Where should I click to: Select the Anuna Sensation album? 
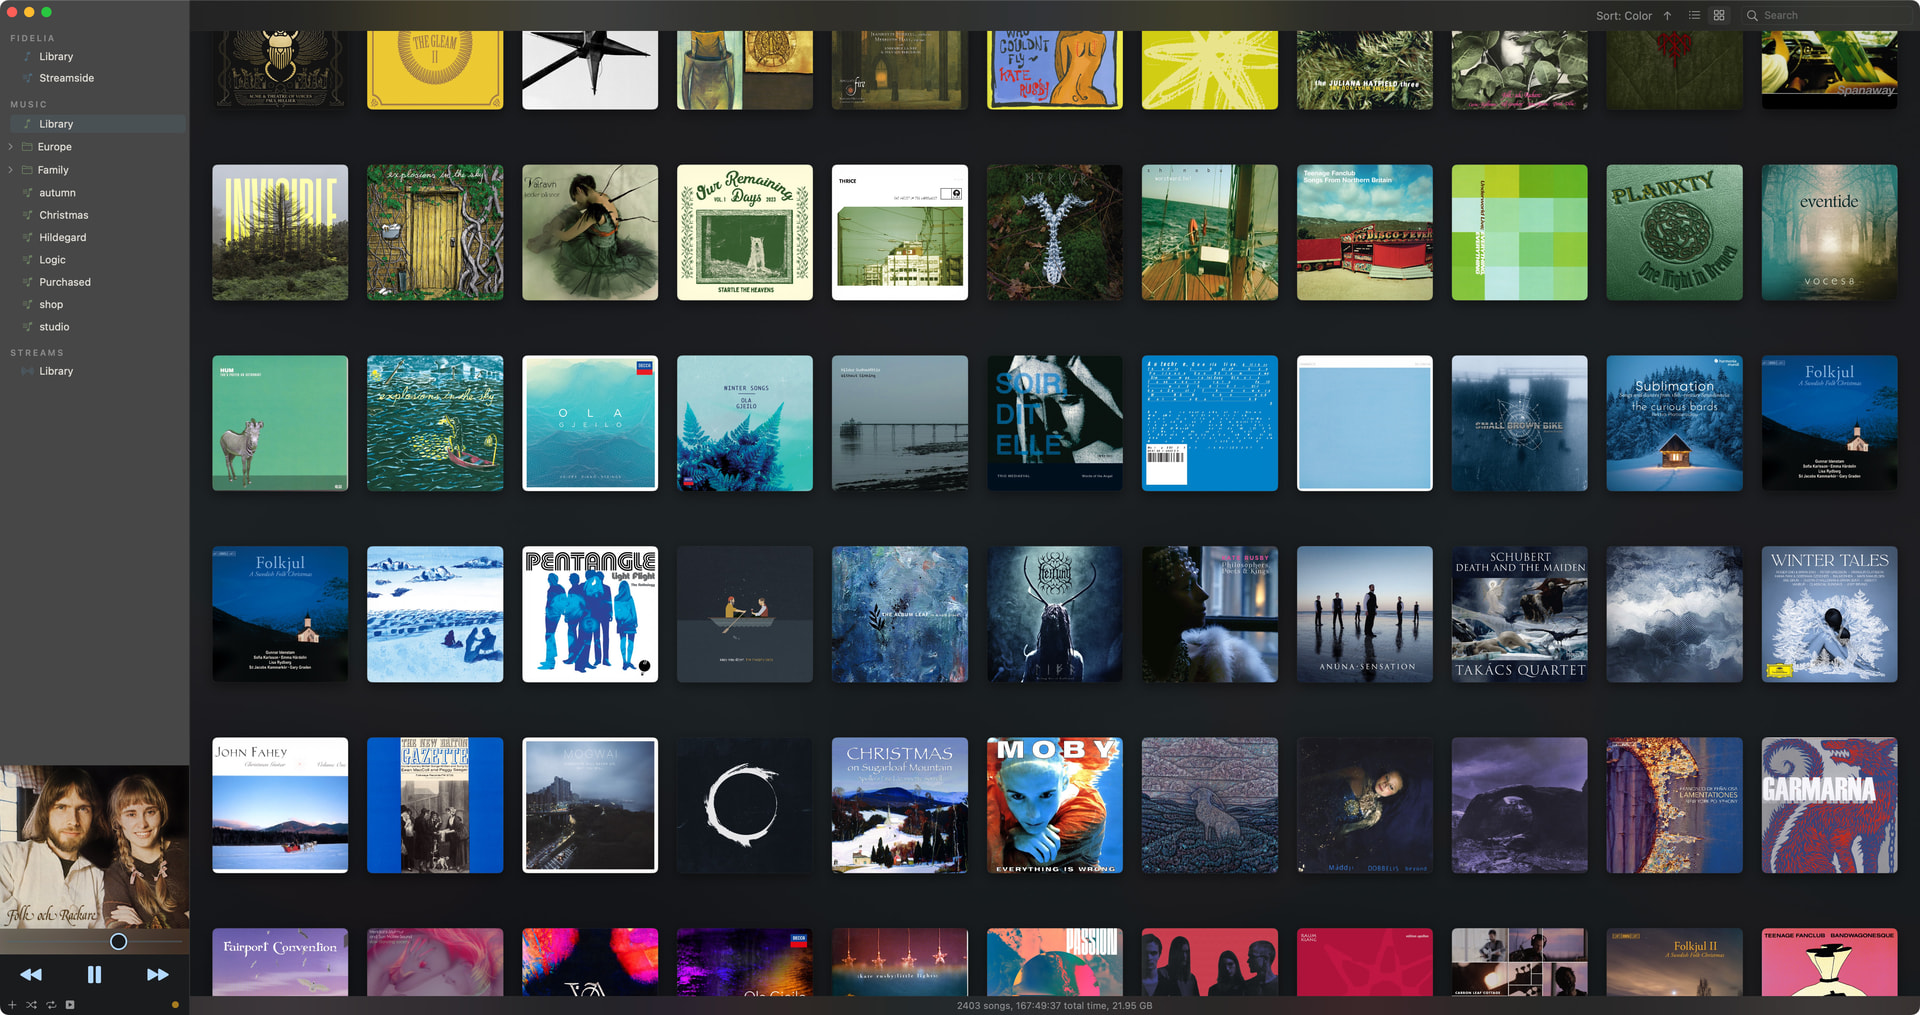[1365, 614]
